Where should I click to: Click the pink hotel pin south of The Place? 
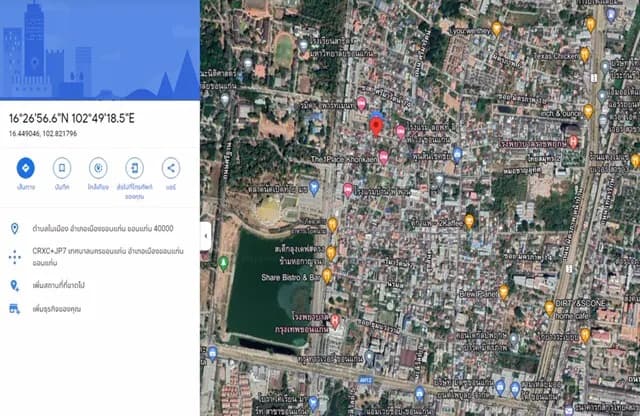(x=348, y=190)
